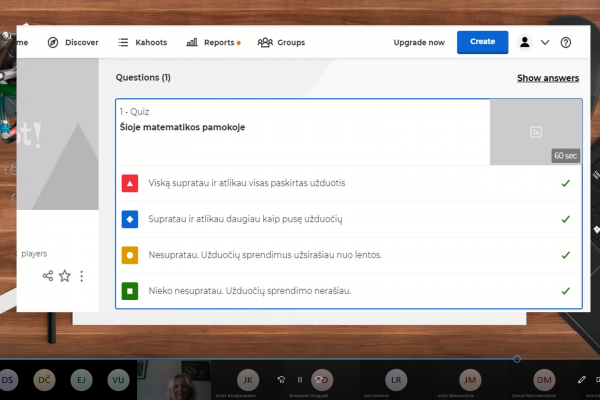600x400 pixels.
Task: Click the checkmark beside 'Nieko nesupratau' answer
Action: click(566, 291)
